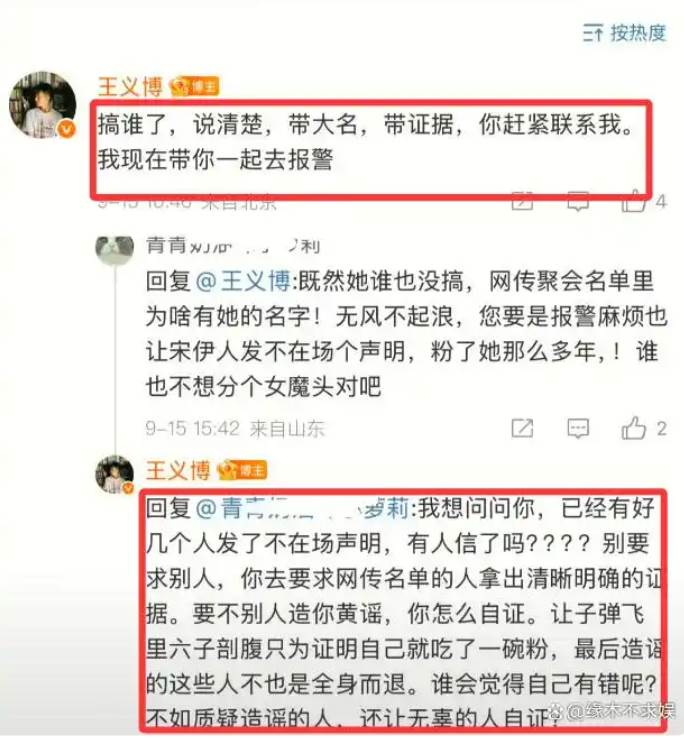Click the sort icon beside 按热度
This screenshot has width=684, height=738.
[593, 32]
